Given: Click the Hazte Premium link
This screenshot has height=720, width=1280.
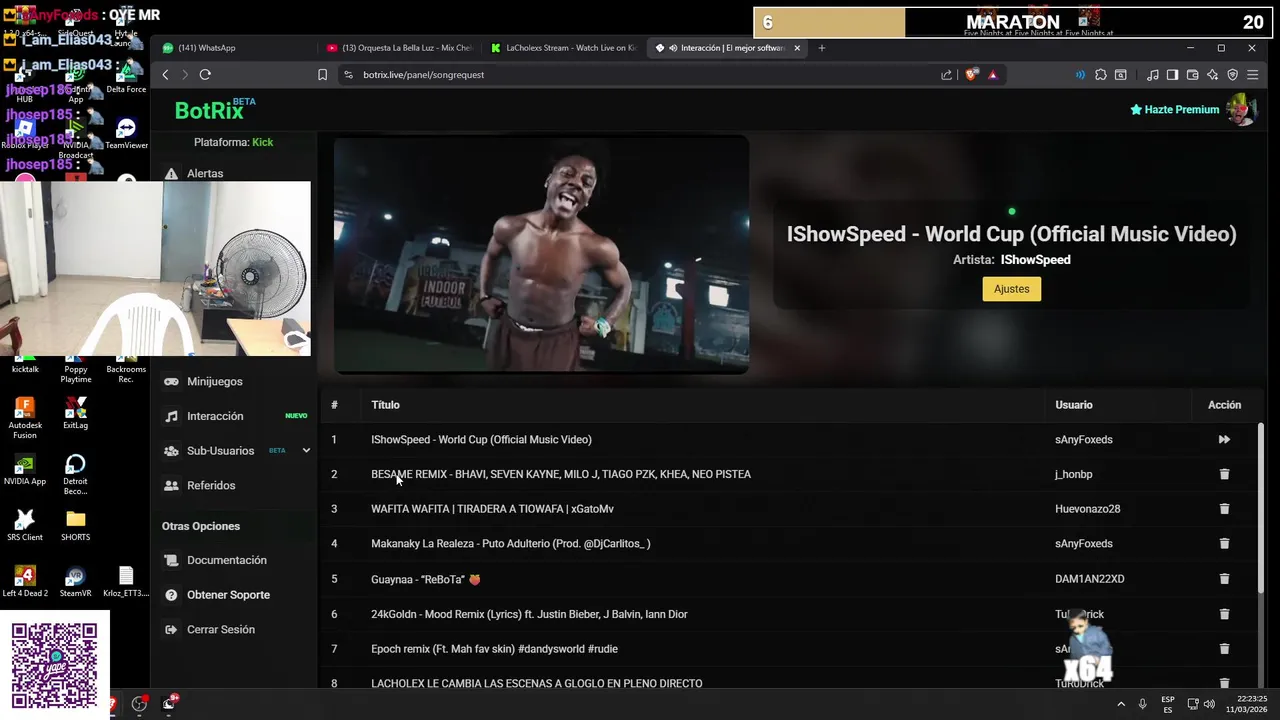Looking at the screenshot, I should tap(1175, 110).
